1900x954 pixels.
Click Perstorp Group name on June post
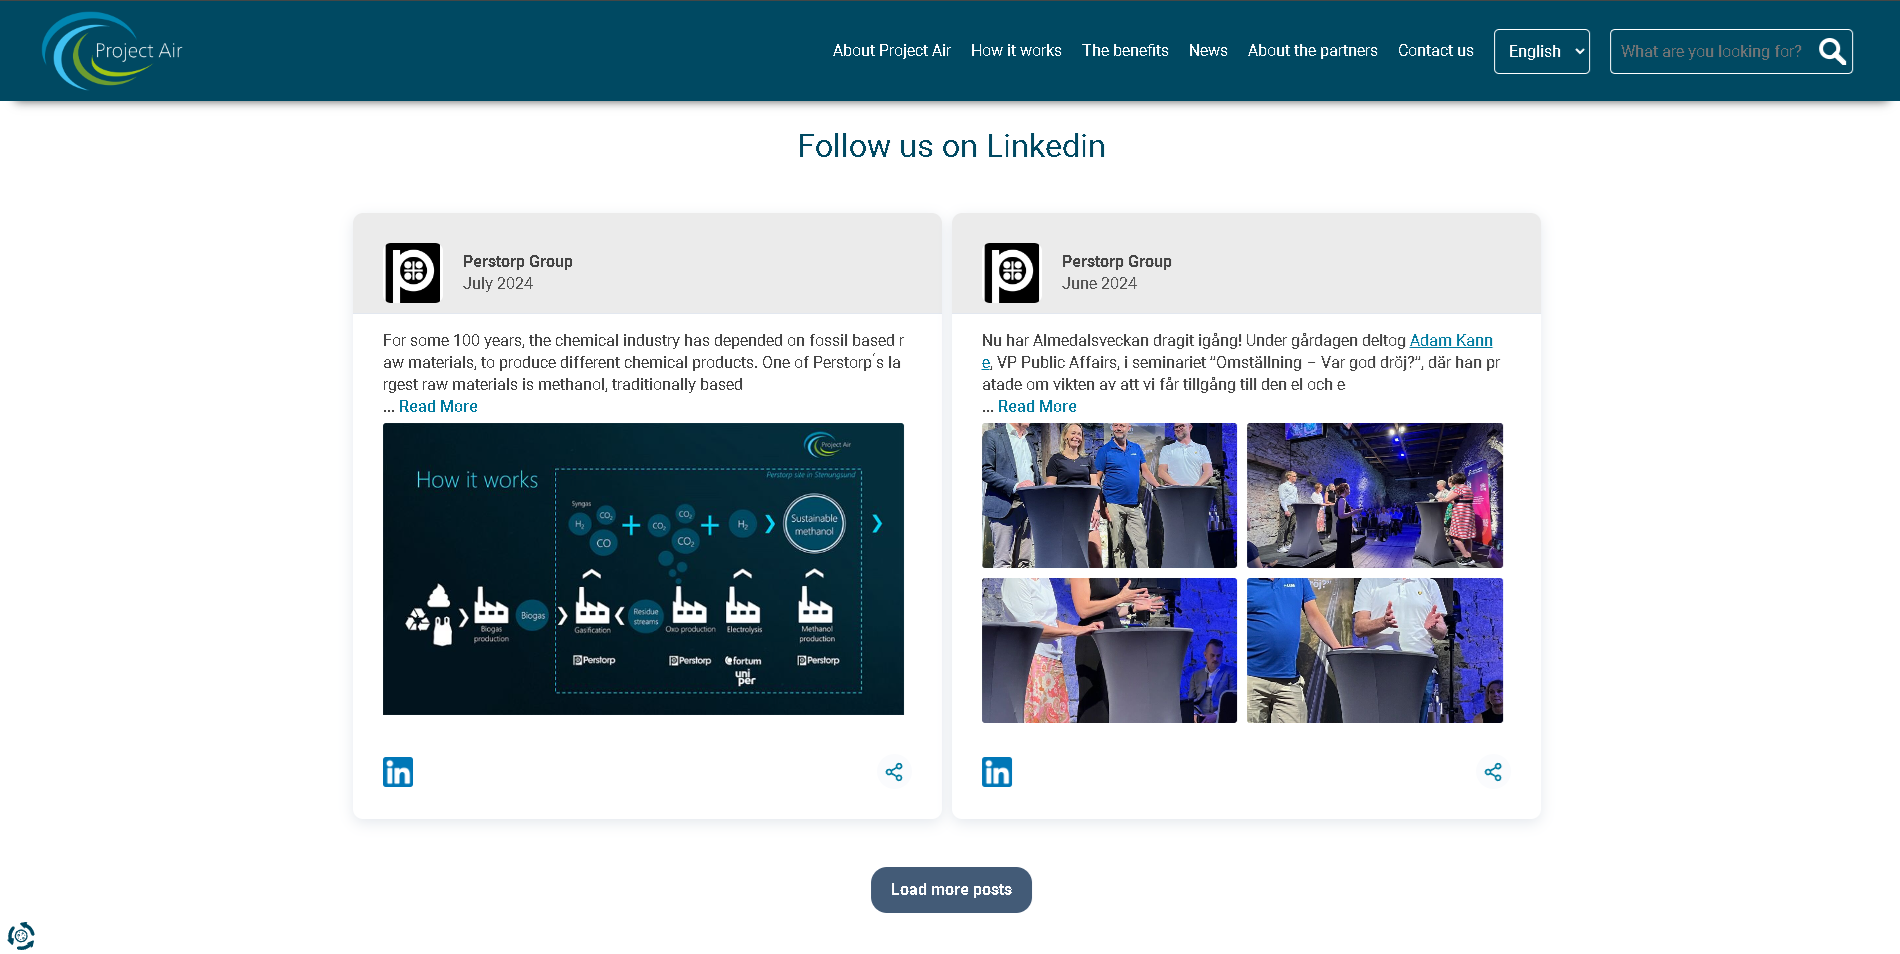(1116, 261)
